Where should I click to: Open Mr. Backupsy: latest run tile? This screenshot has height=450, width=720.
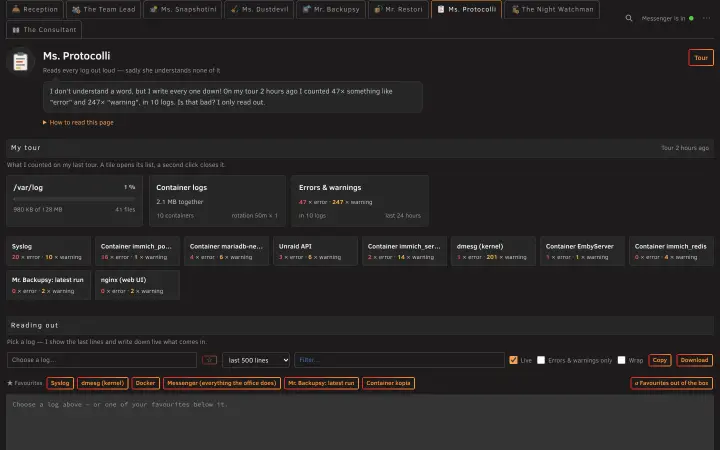[x=48, y=285]
